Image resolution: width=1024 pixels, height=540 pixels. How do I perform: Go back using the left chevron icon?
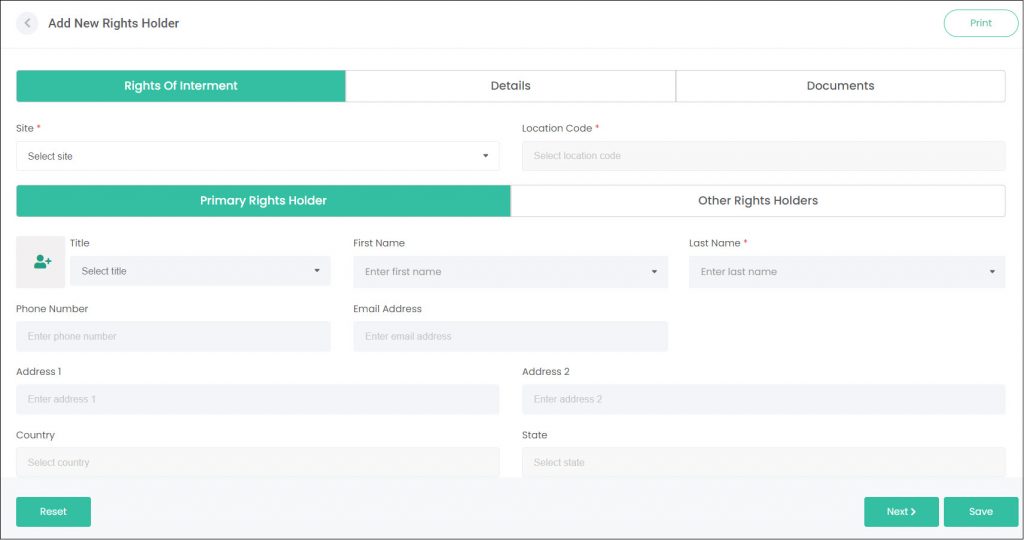click(27, 23)
